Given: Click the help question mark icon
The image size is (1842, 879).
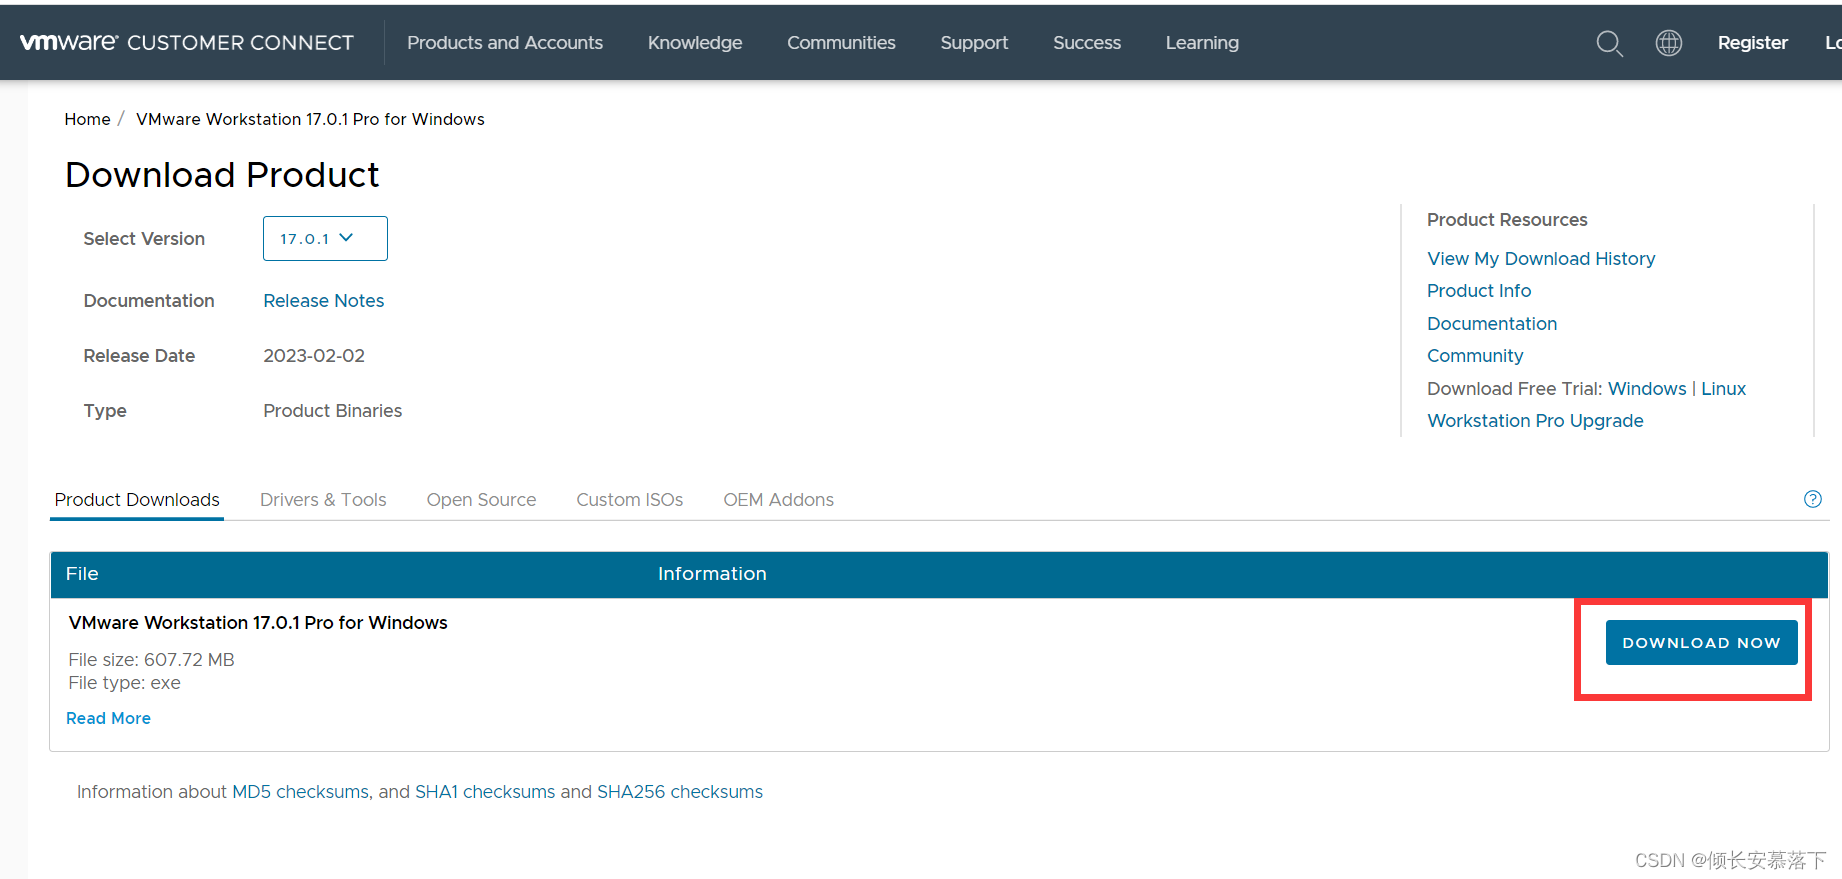Looking at the screenshot, I should pos(1812,499).
